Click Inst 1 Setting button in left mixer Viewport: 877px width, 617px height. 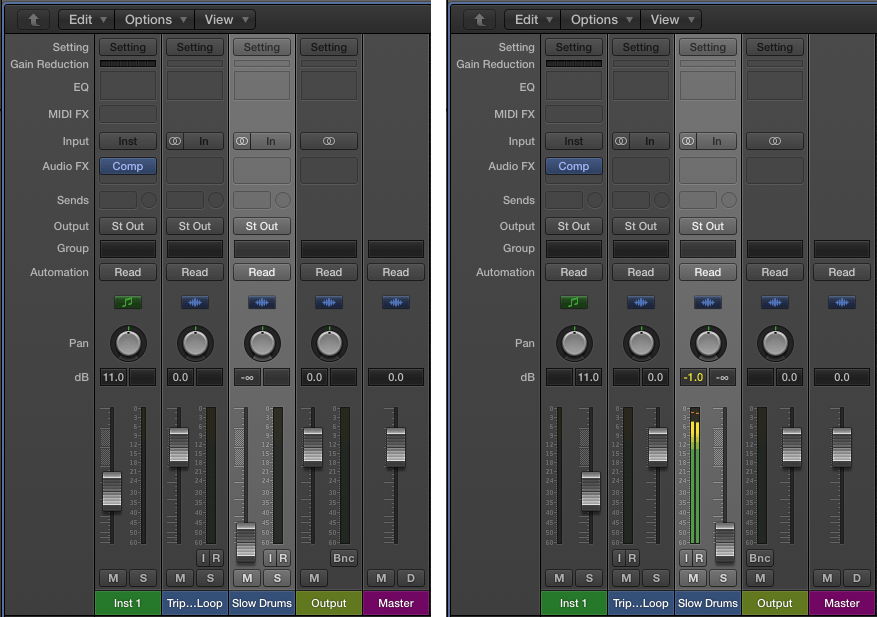(128, 48)
